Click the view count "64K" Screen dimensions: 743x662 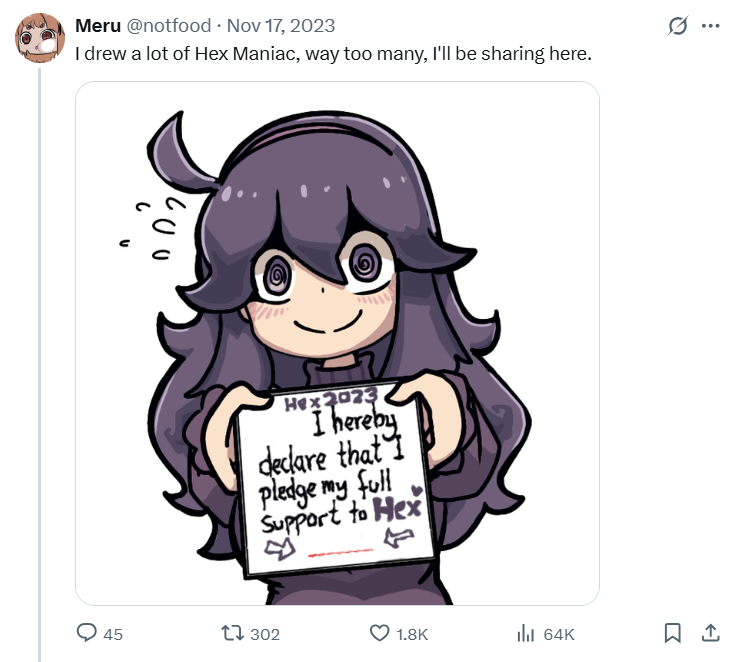559,634
